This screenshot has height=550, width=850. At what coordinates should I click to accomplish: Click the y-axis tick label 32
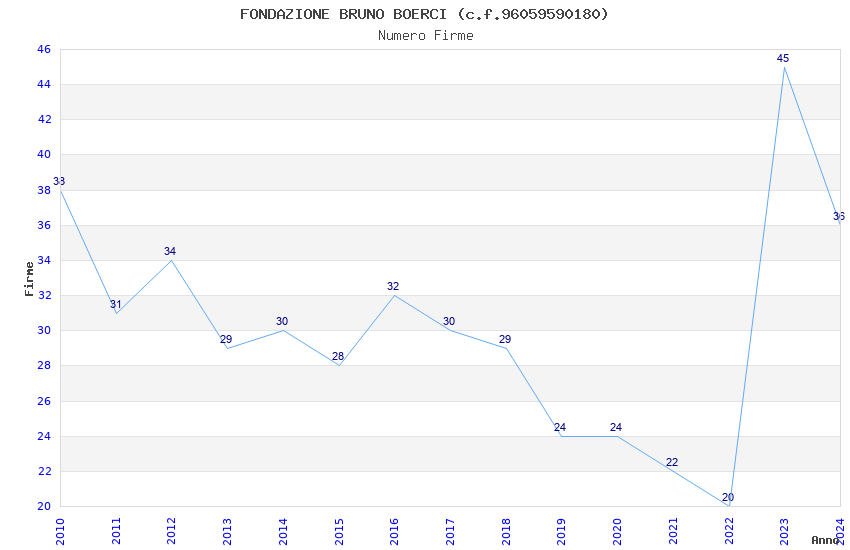point(44,295)
